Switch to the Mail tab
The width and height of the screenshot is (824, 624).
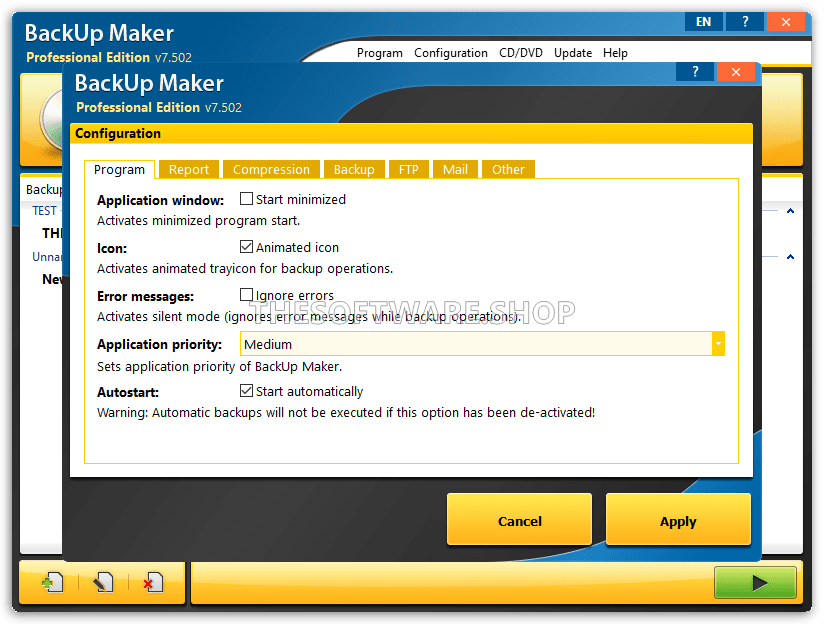click(x=455, y=169)
